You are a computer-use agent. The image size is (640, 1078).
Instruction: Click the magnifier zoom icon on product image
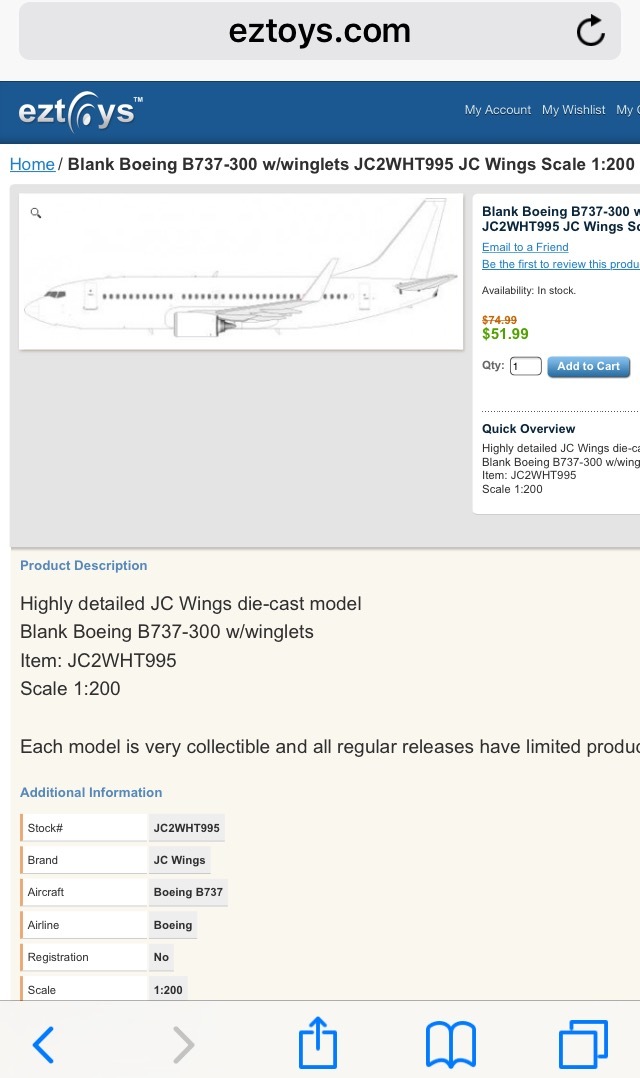[x=36, y=213]
